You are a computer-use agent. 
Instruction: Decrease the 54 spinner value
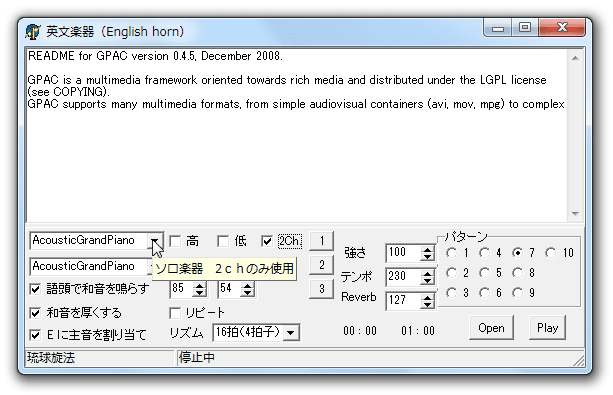(x=247, y=293)
